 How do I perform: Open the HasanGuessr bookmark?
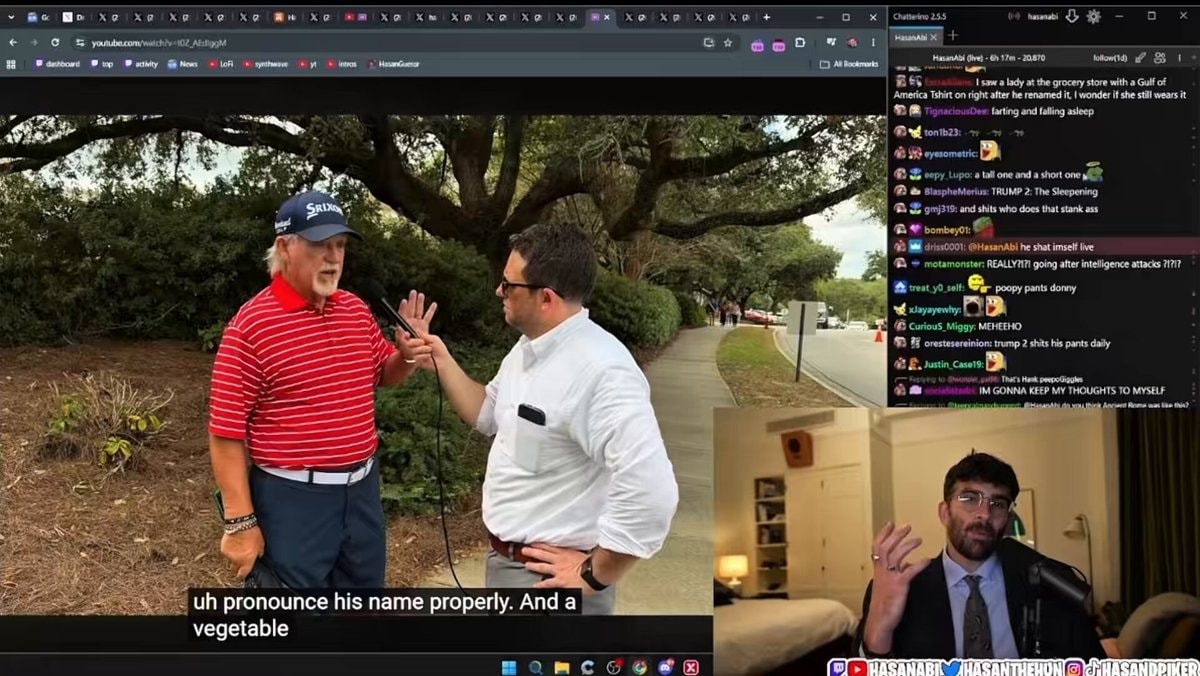393,64
